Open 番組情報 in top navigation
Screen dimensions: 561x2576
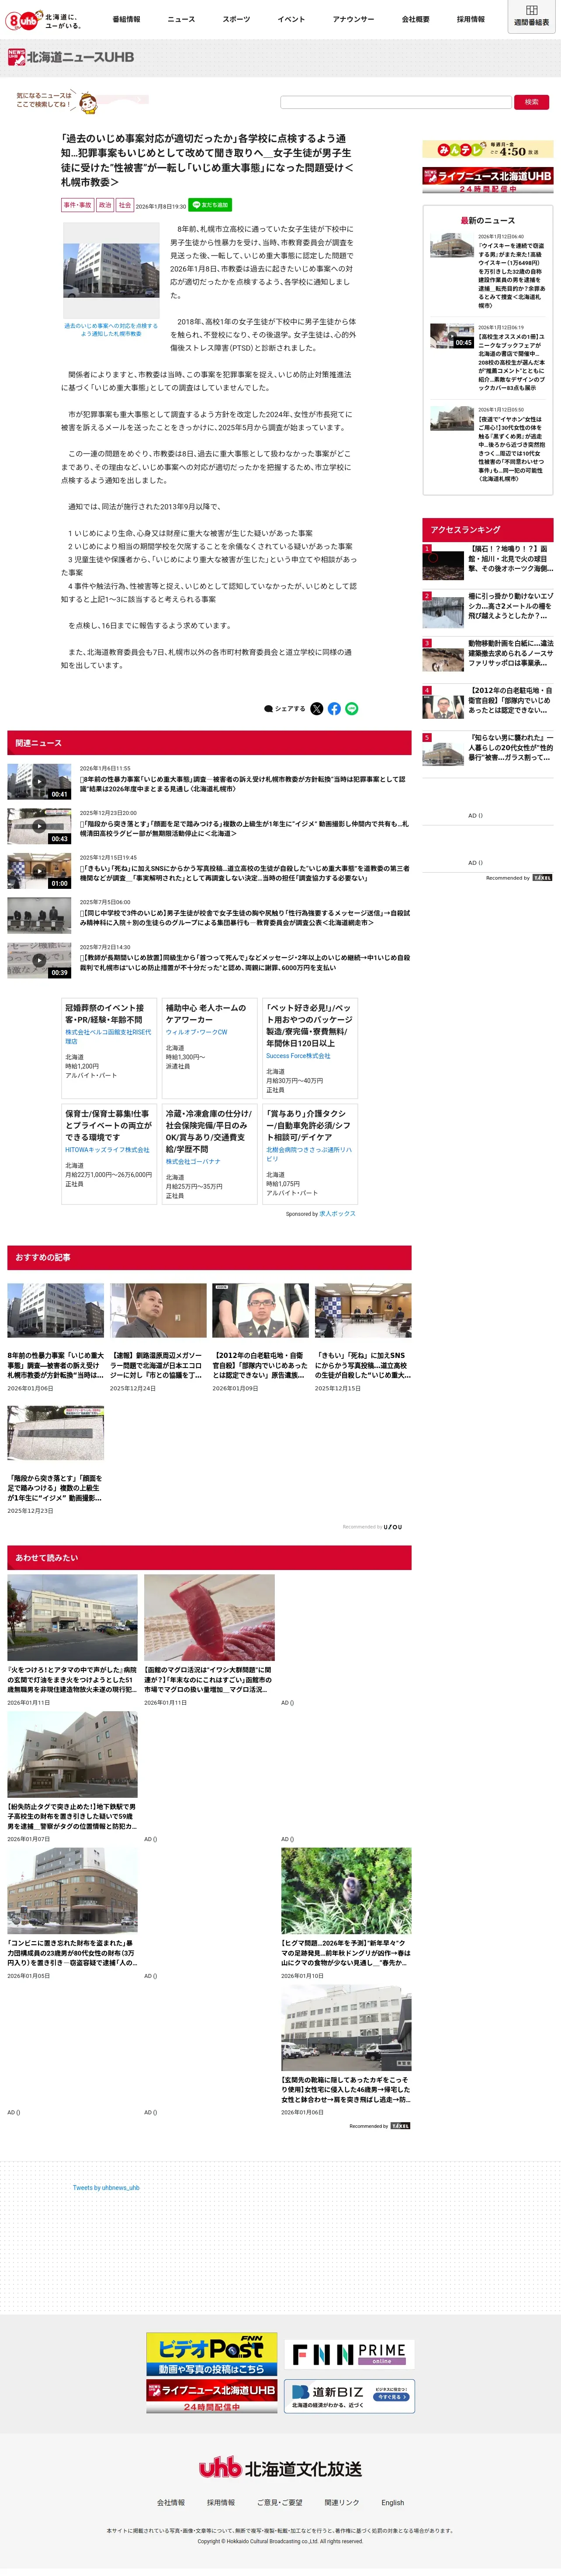(126, 19)
